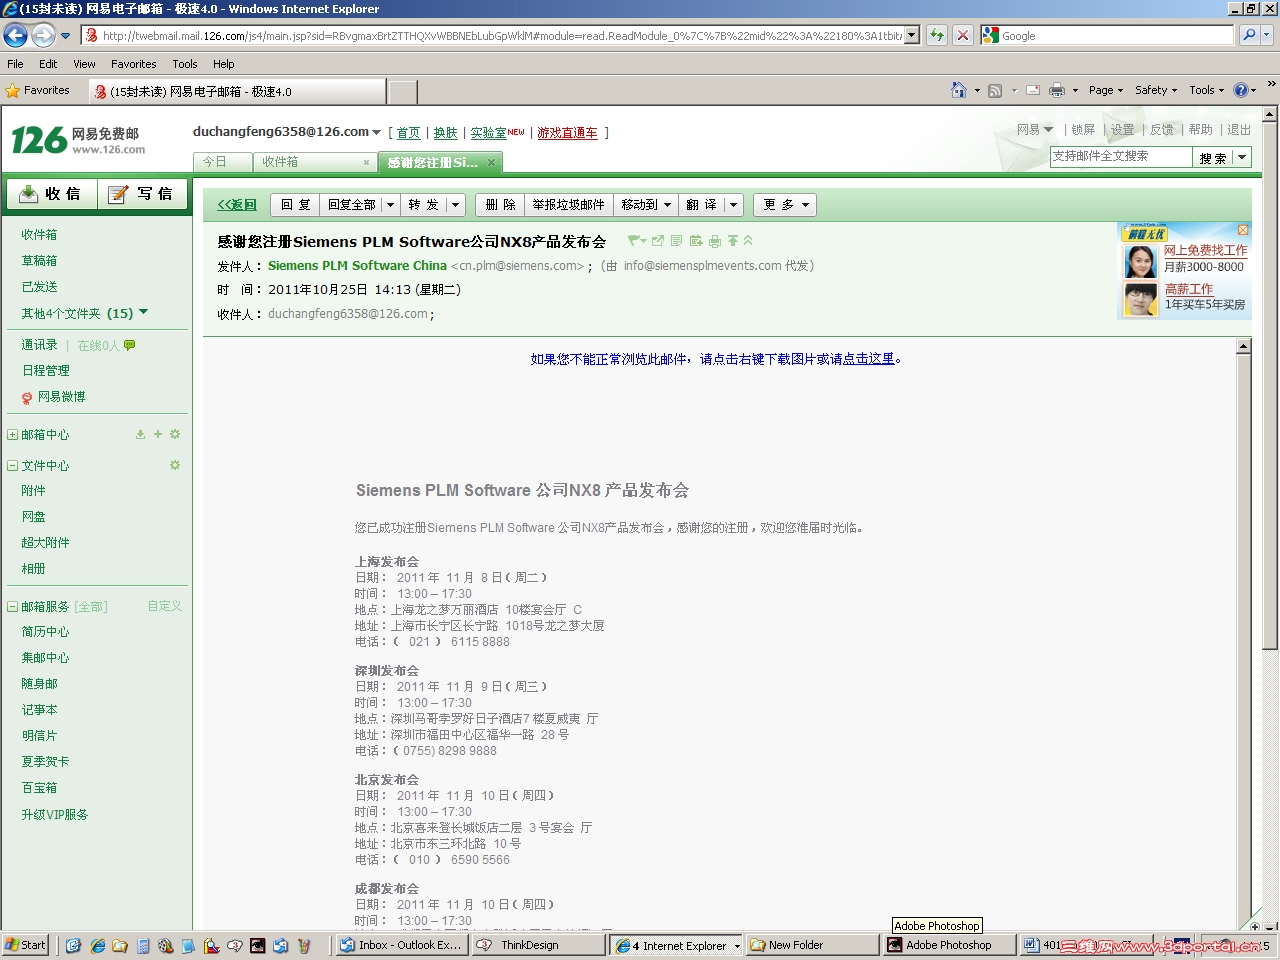Image resolution: width=1280 pixels, height=960 pixels.
Task: Open the Tools menu in the menu bar
Action: point(185,64)
